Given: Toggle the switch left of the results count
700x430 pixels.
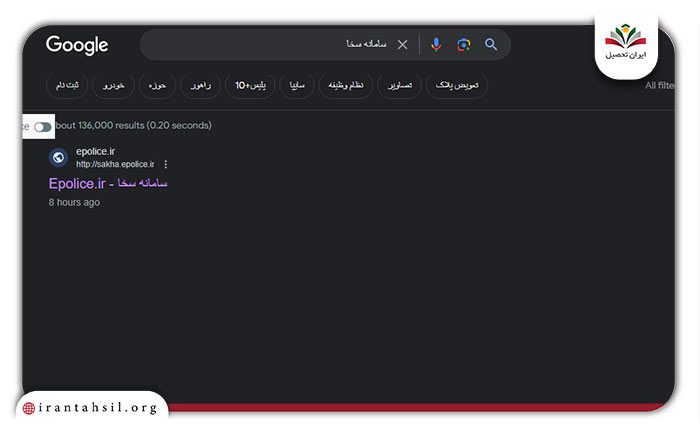Looking at the screenshot, I should point(43,127).
